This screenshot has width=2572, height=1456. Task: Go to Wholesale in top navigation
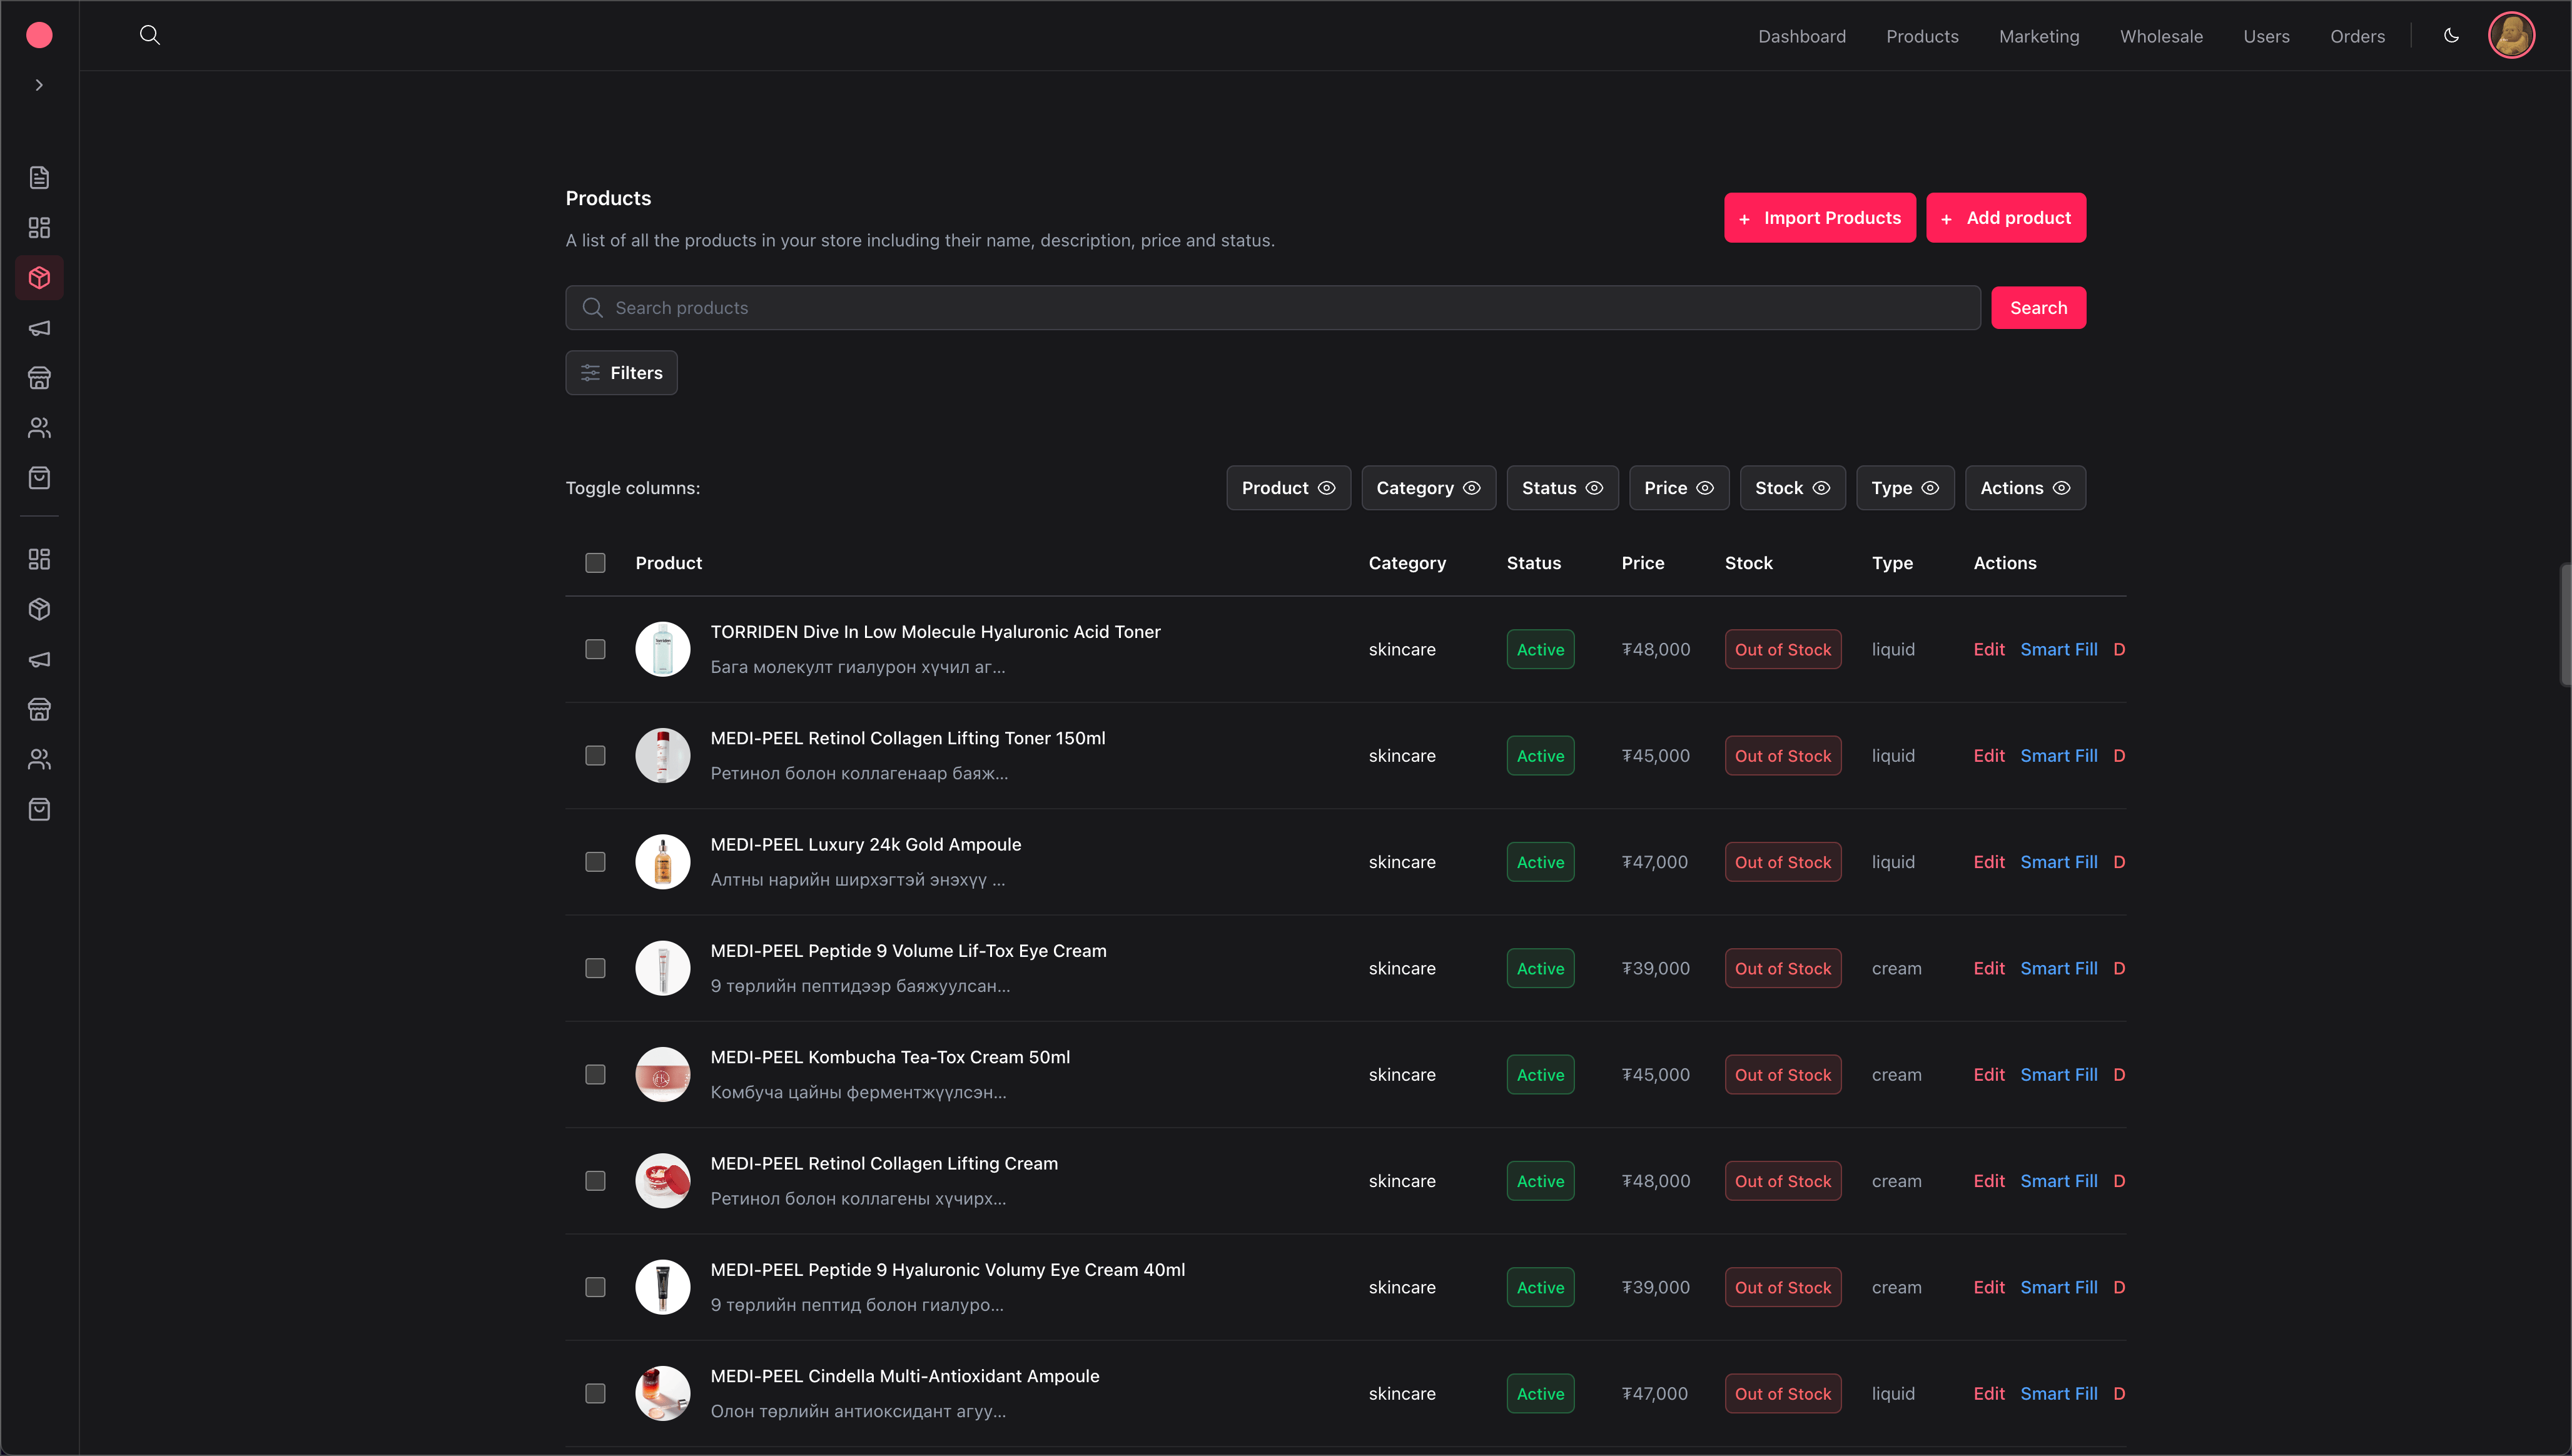click(x=2161, y=36)
